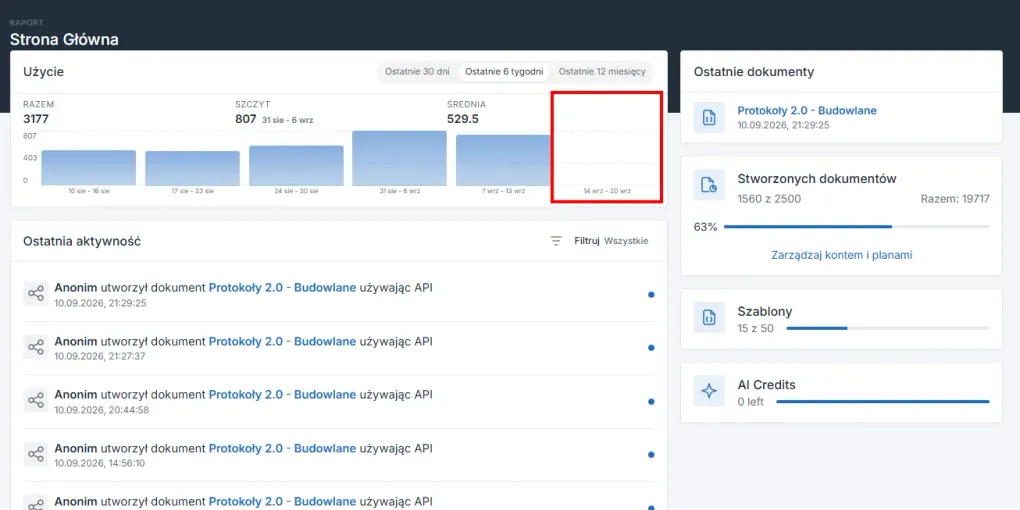Click the Szablony 15 z 50 progress bar
Image resolution: width=1020 pixels, height=510 pixels.
[888, 329]
